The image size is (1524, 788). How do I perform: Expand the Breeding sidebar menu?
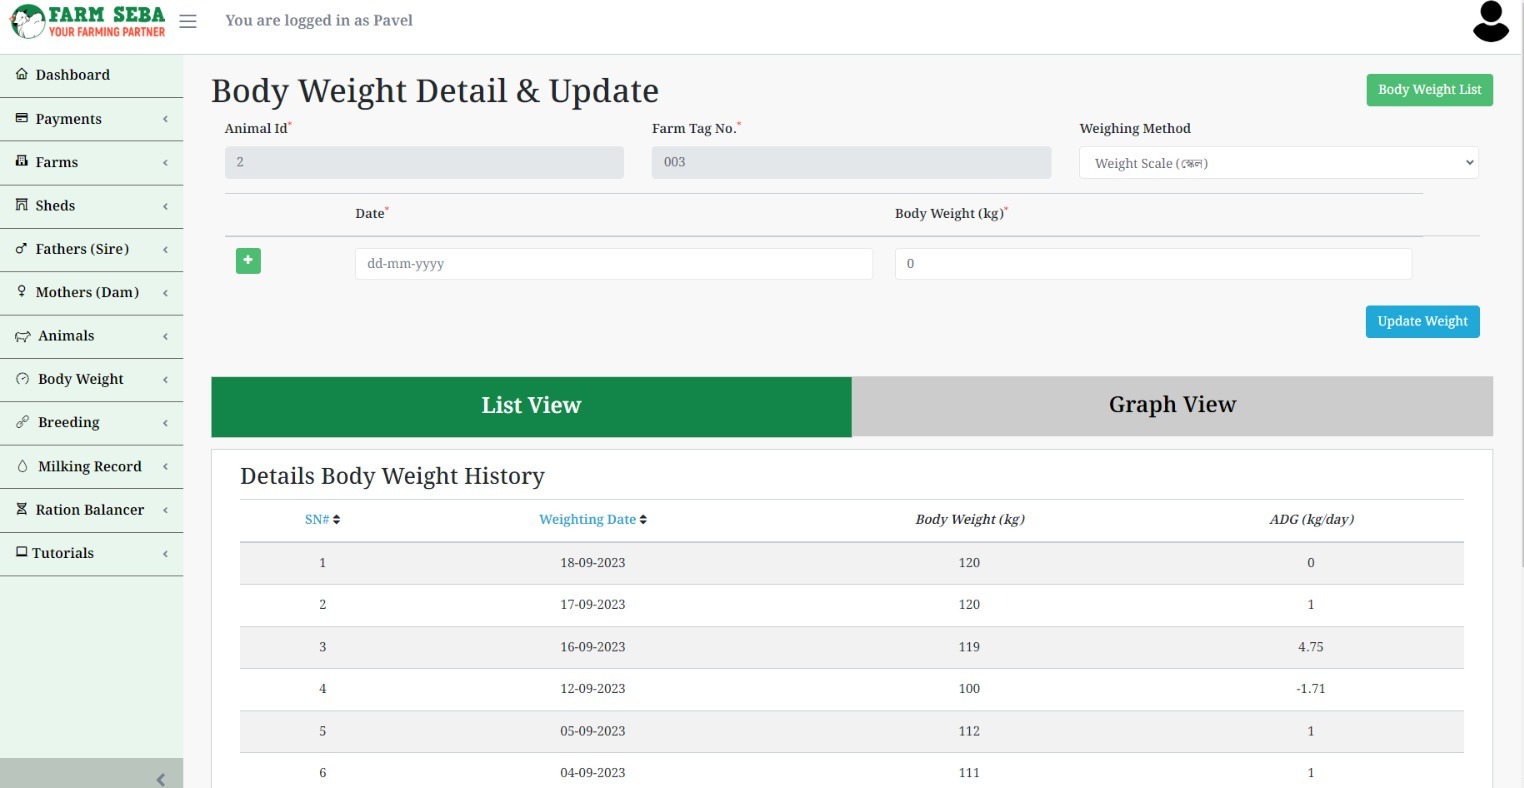pos(91,423)
